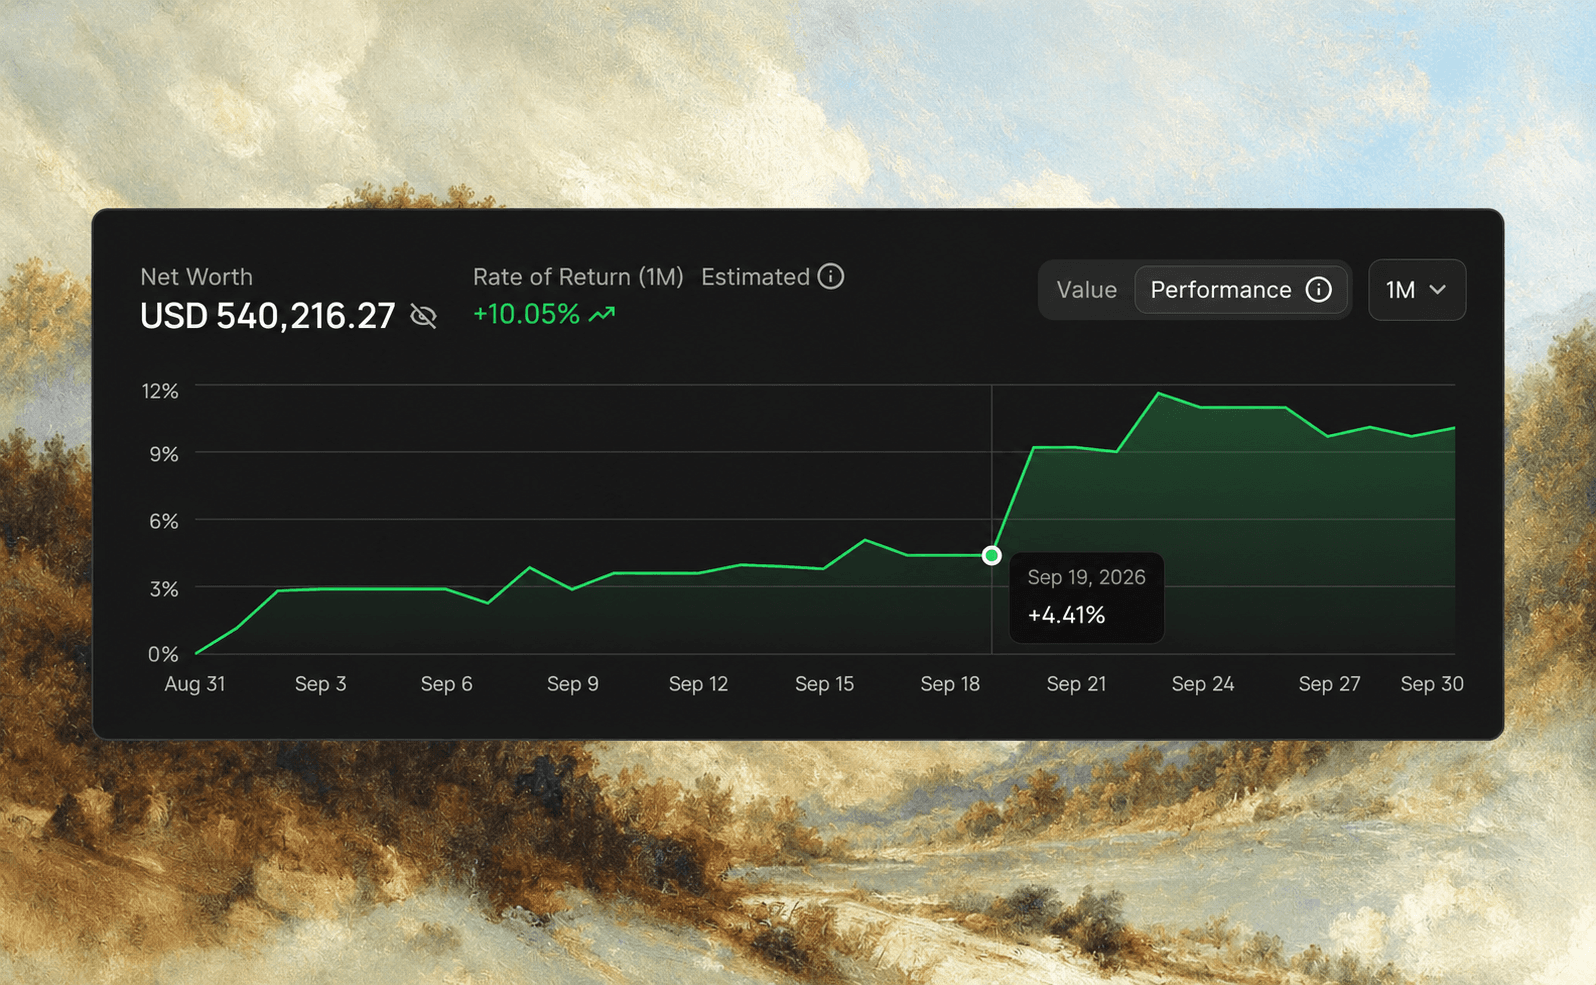This screenshot has height=985, width=1596.
Task: Click the 6% y-axis label
Action: coord(164,521)
